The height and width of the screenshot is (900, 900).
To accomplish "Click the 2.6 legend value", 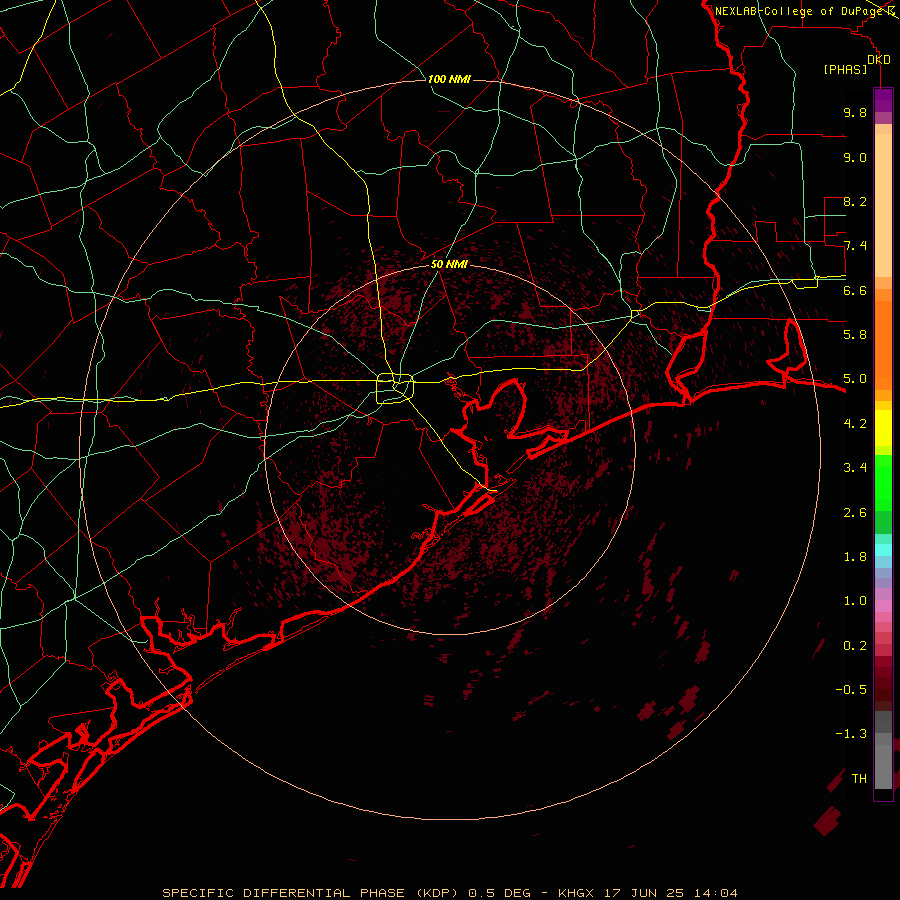I will (x=855, y=513).
